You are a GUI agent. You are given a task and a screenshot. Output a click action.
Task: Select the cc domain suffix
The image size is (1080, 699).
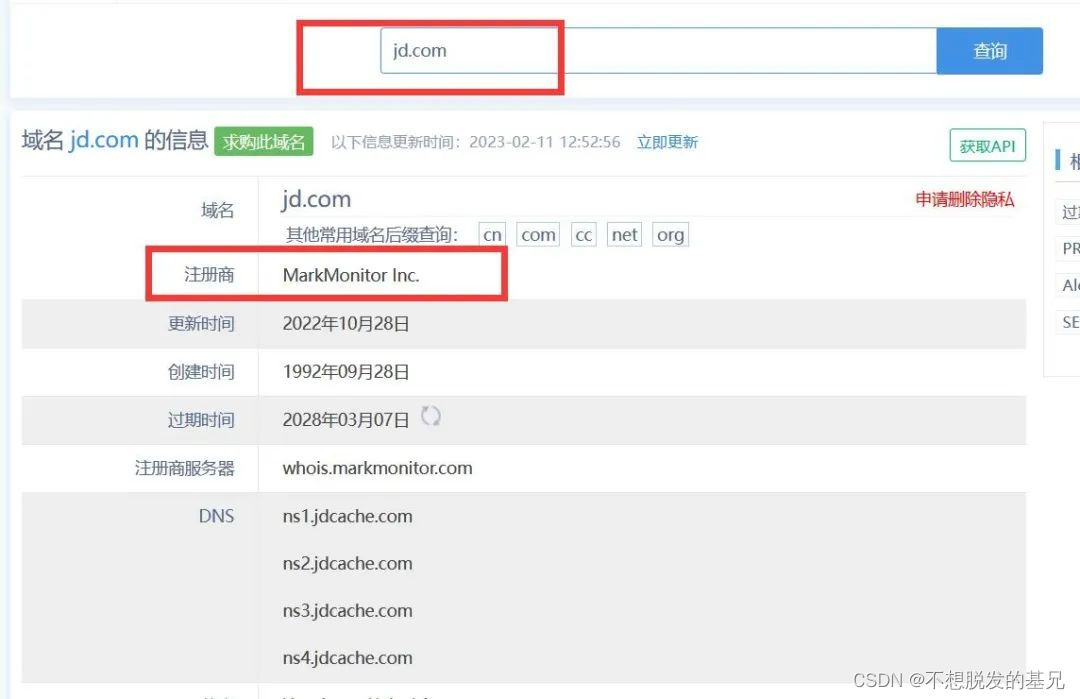coord(583,235)
